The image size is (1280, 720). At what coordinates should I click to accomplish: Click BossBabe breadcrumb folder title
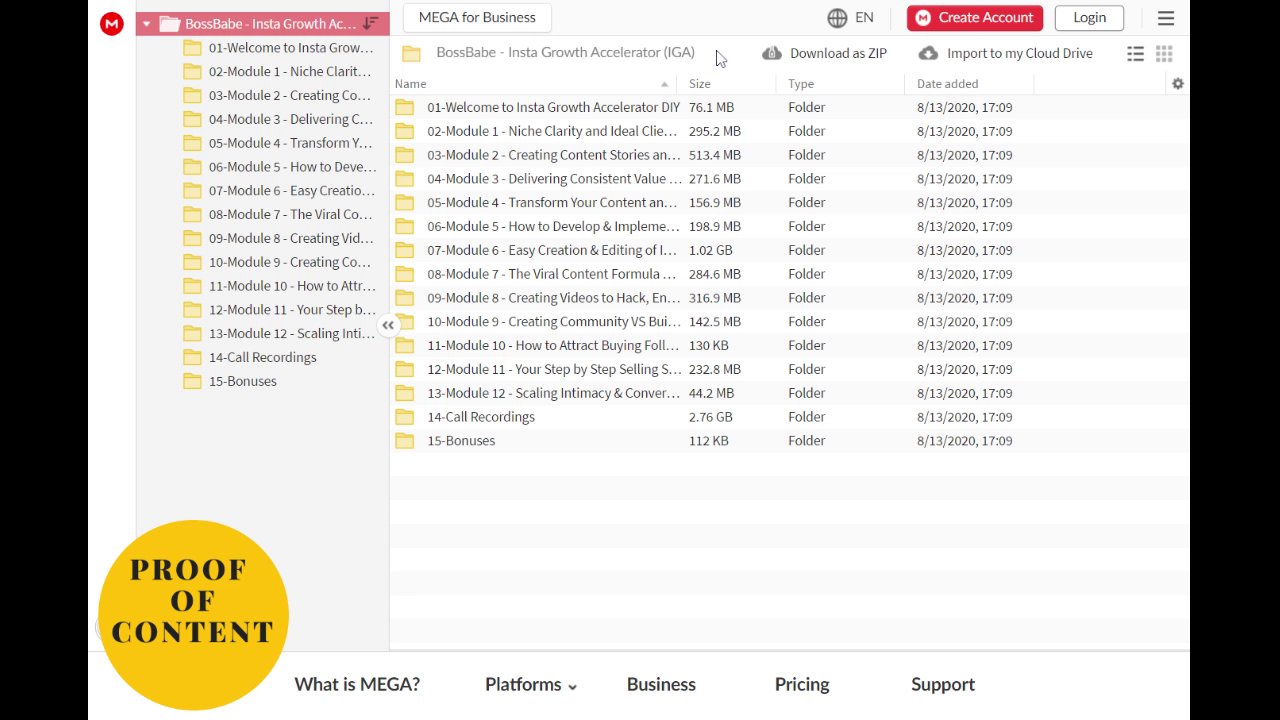point(565,53)
